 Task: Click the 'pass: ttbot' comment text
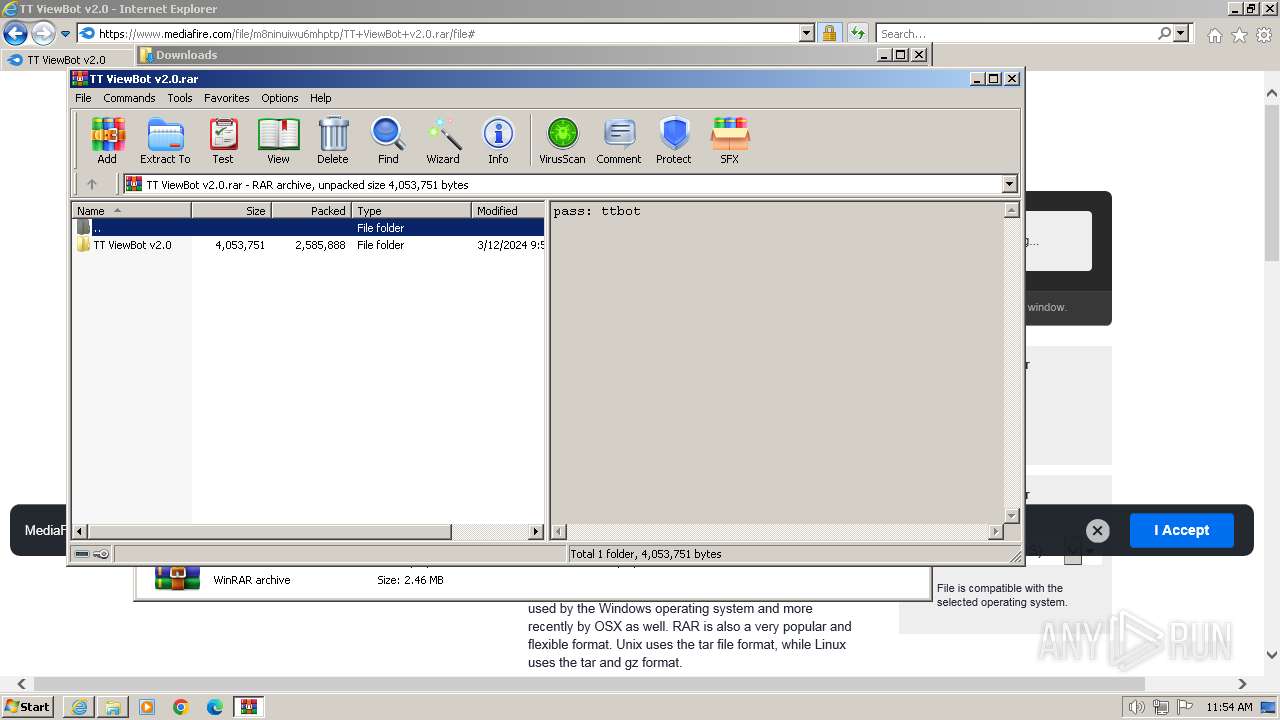click(x=597, y=211)
